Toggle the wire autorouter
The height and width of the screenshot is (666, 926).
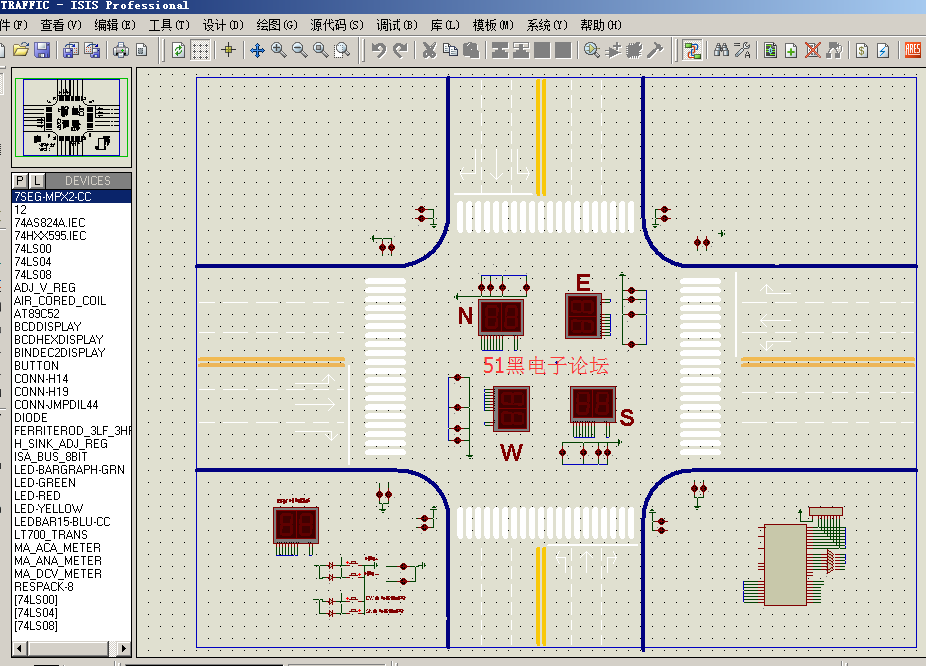692,50
